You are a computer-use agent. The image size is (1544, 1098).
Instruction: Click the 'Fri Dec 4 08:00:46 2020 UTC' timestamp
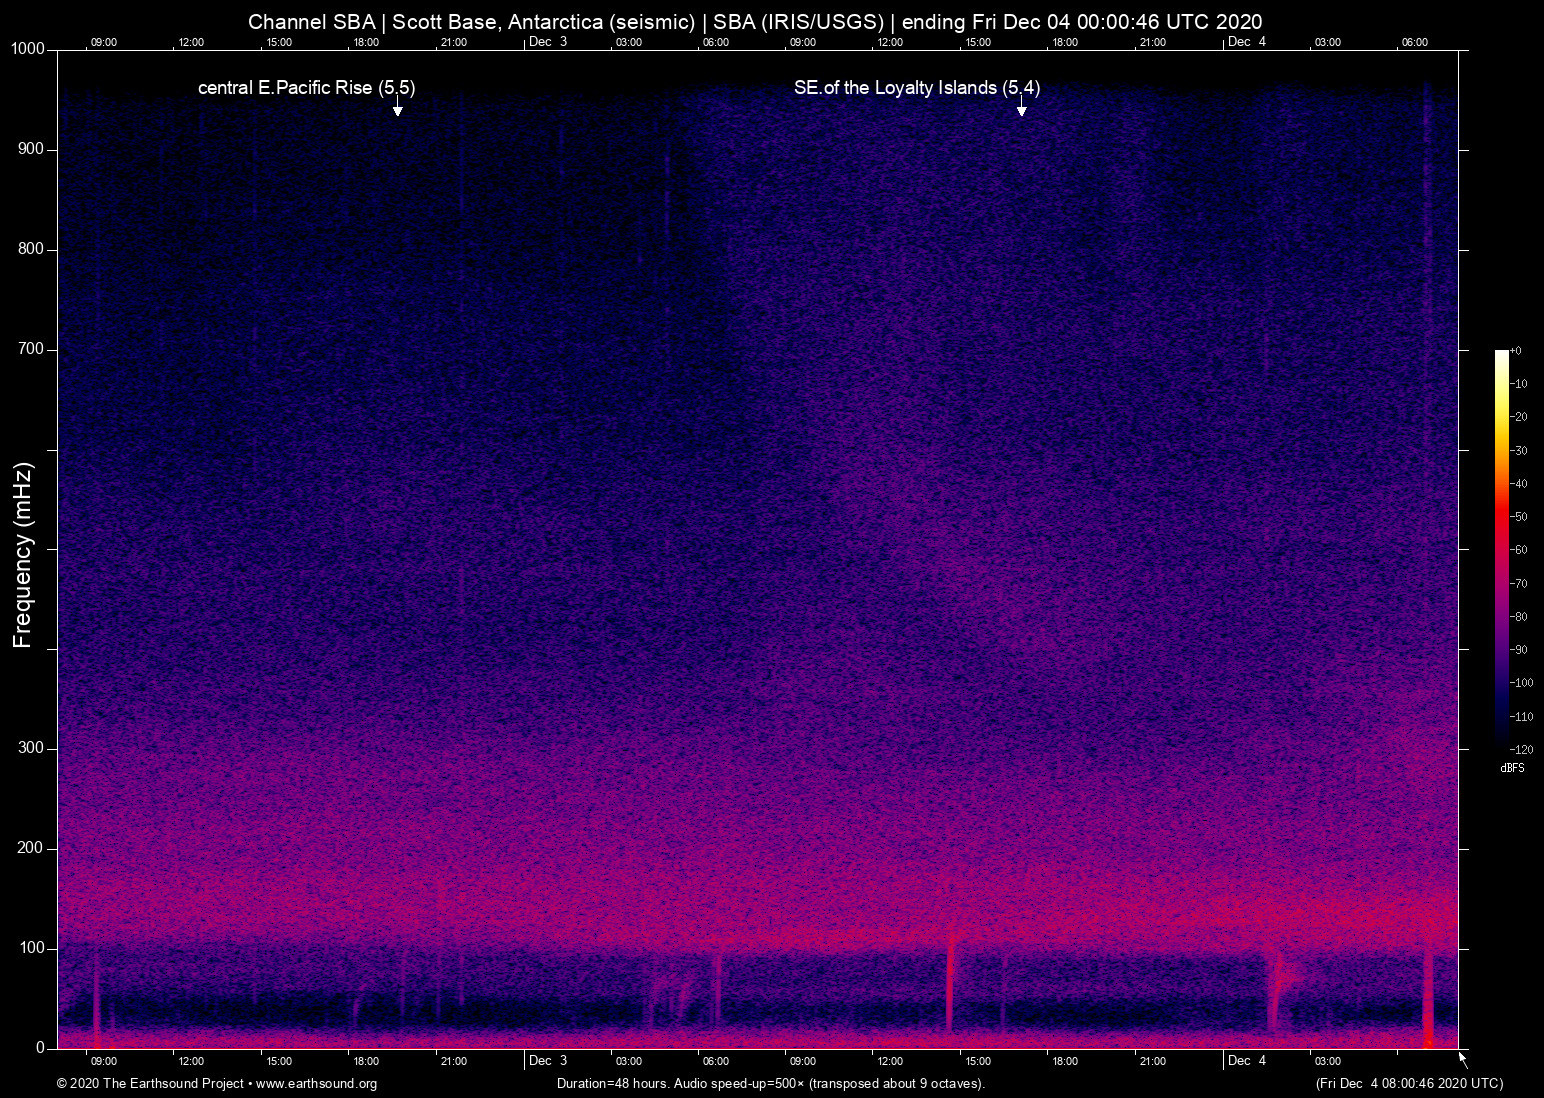1409,1084
